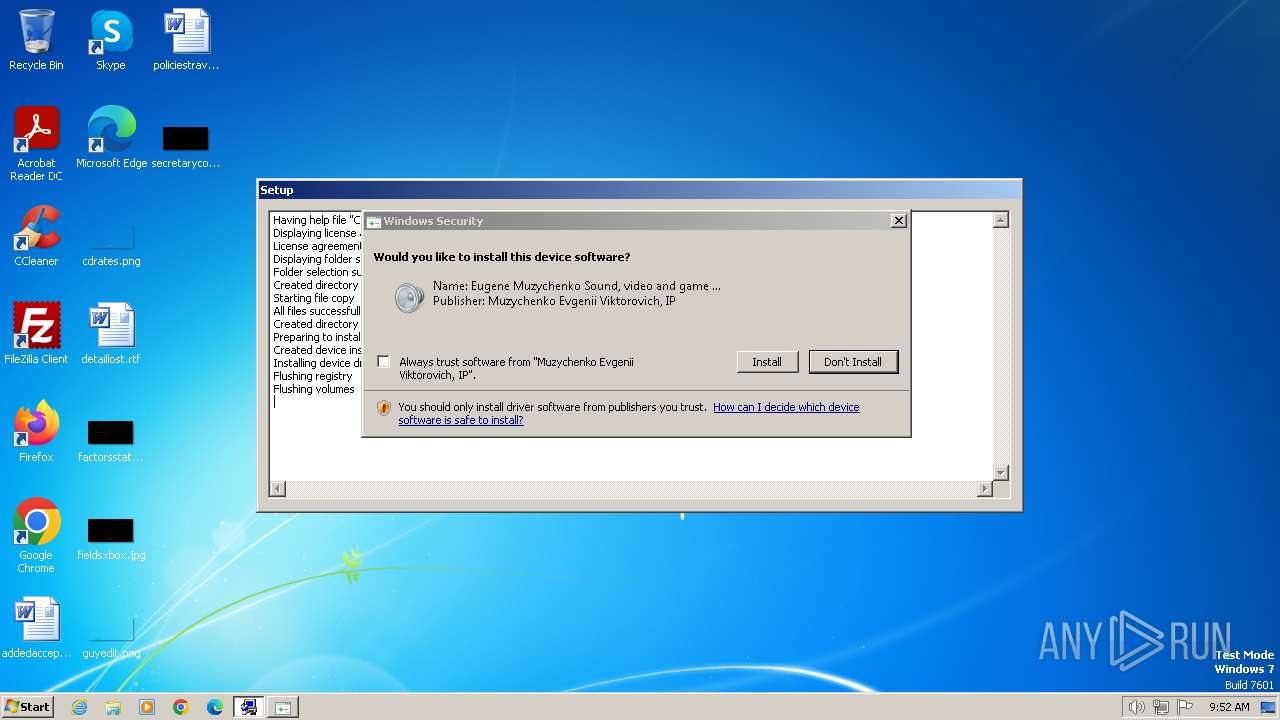Select the factorsstat file on desktop
1280x720 pixels.
[111, 439]
